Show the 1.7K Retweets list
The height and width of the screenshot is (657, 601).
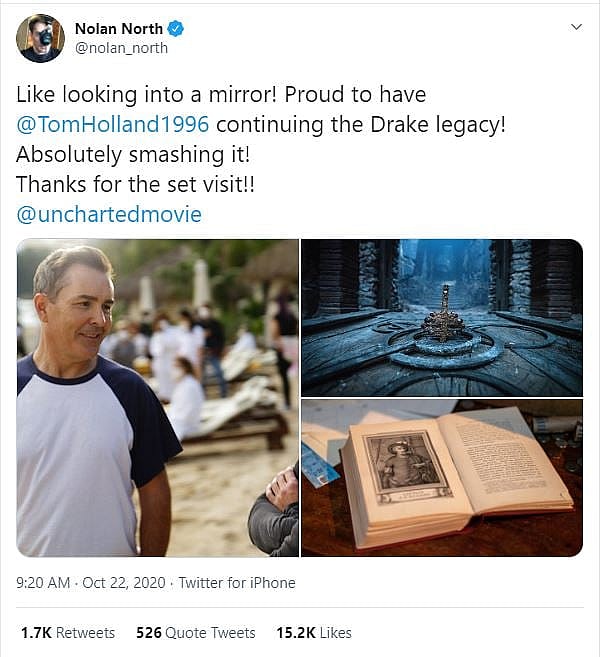click(68, 633)
